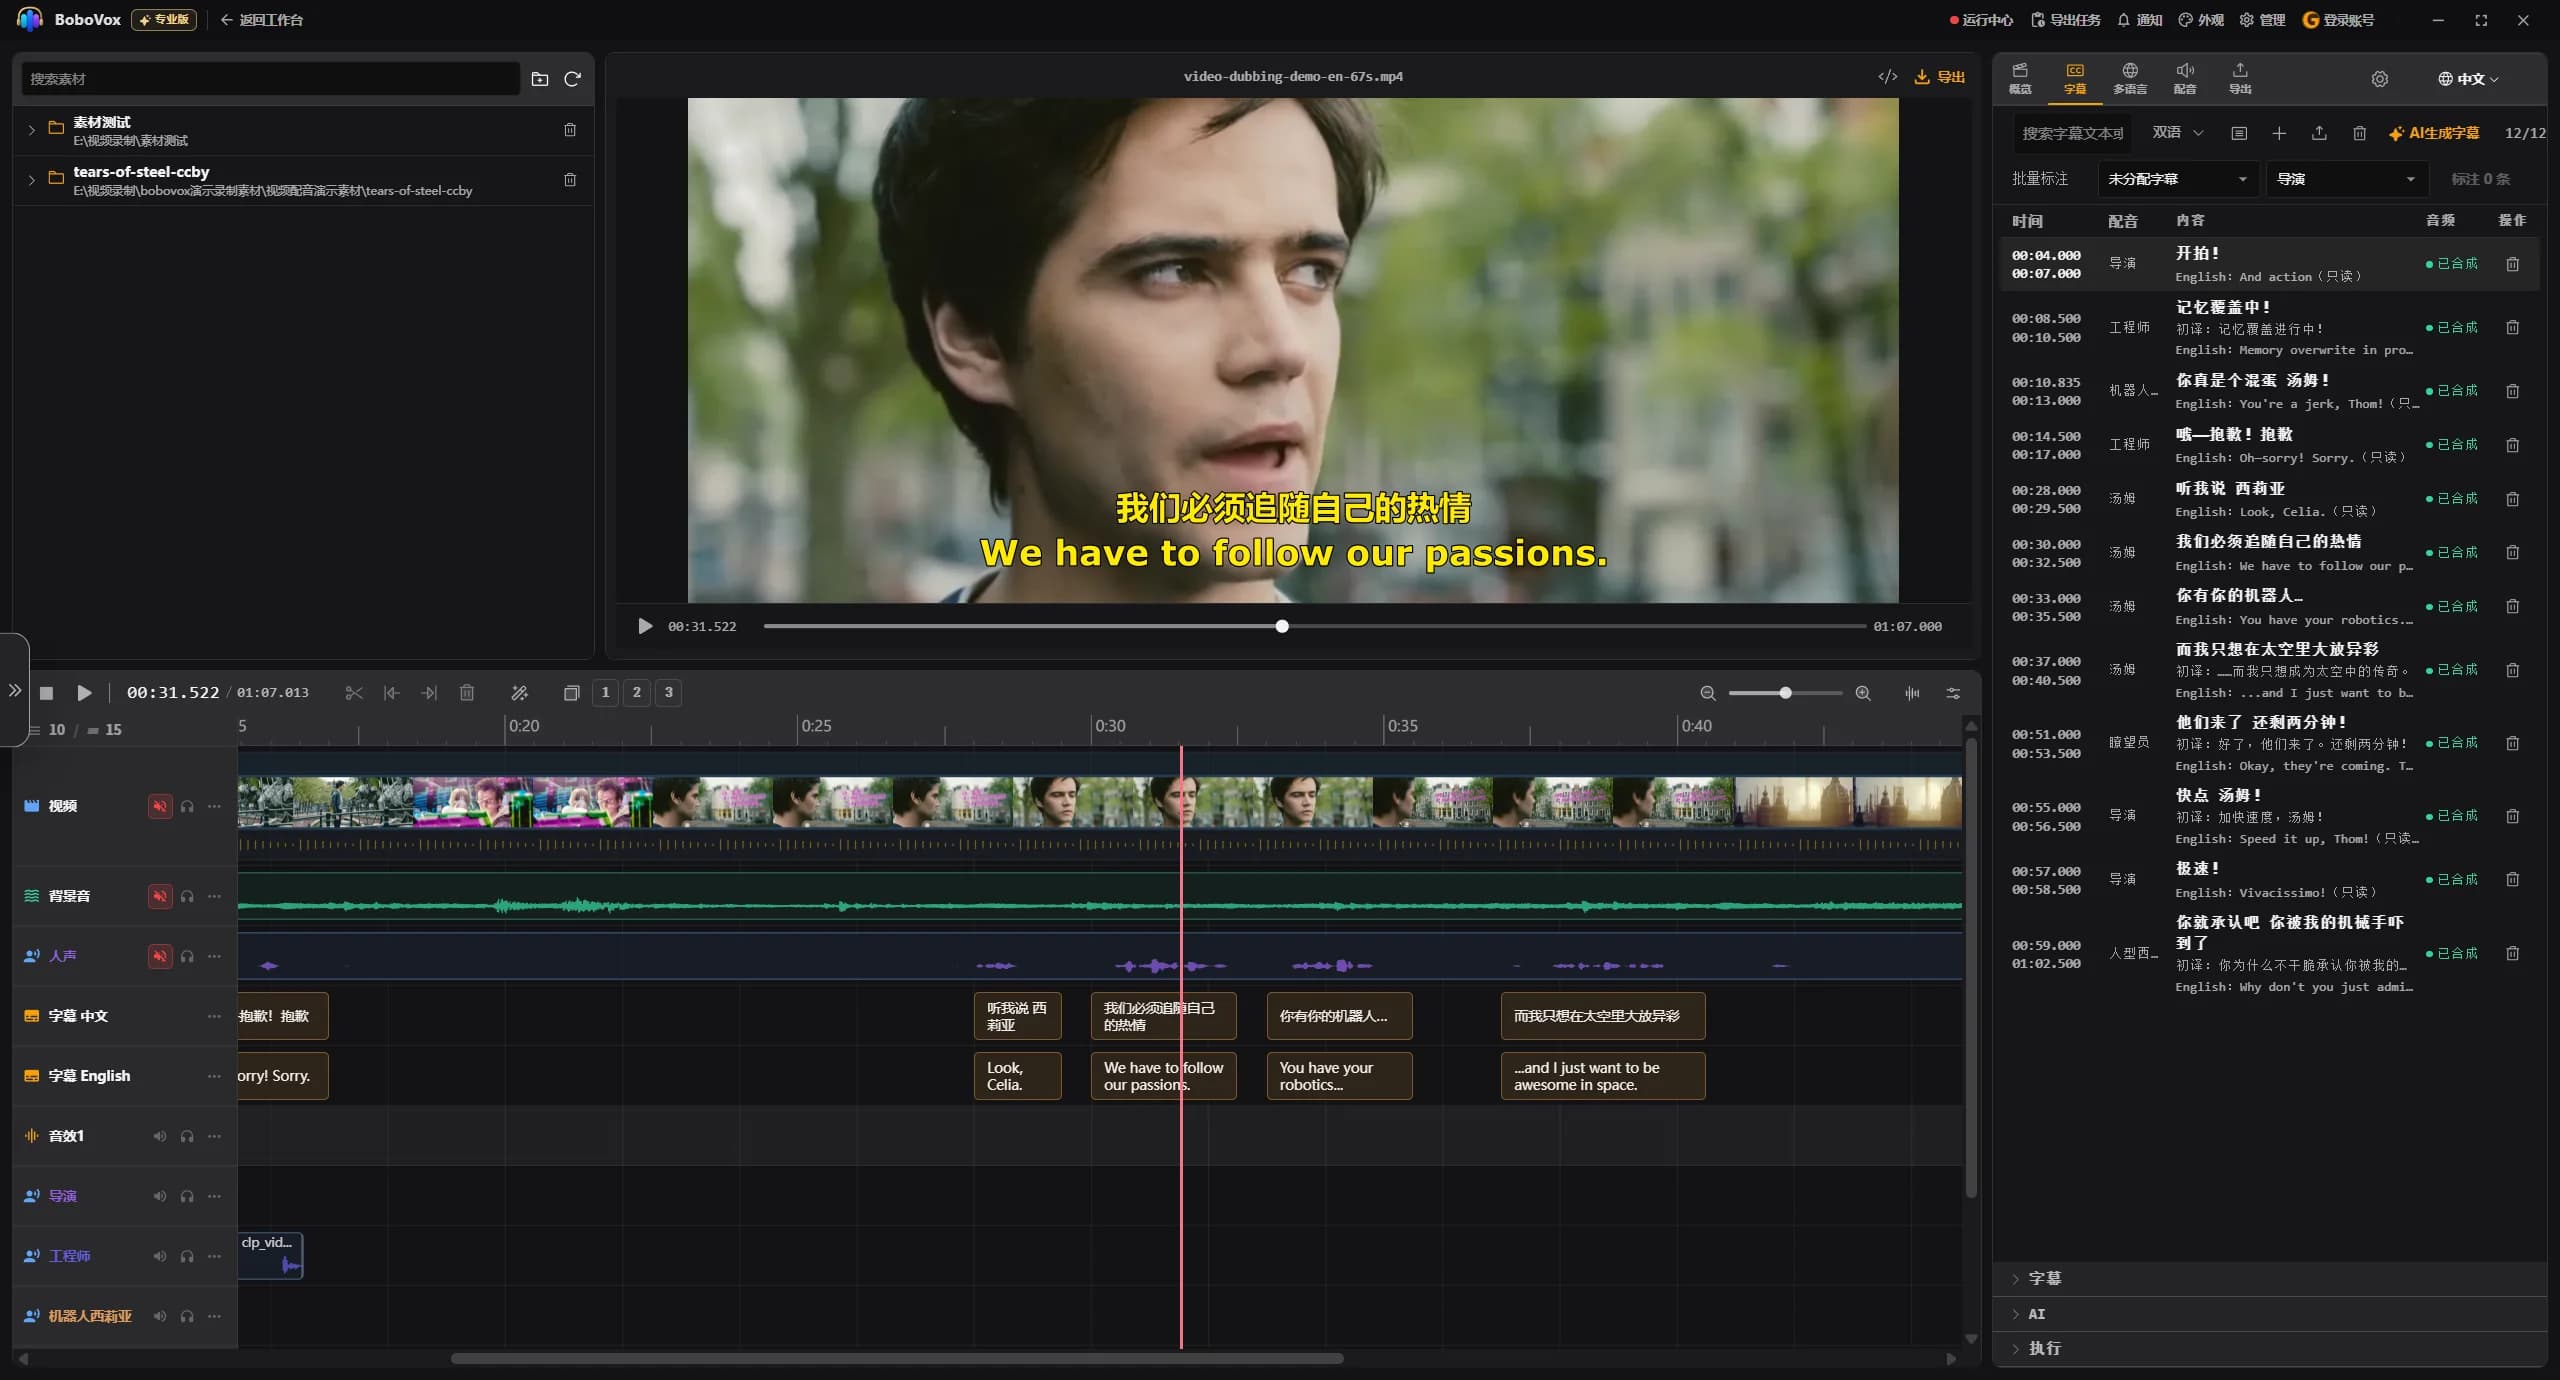2560x1380 pixels.
Task: Expand the collapsed left sidebar chevrons
Action: pos(14,690)
